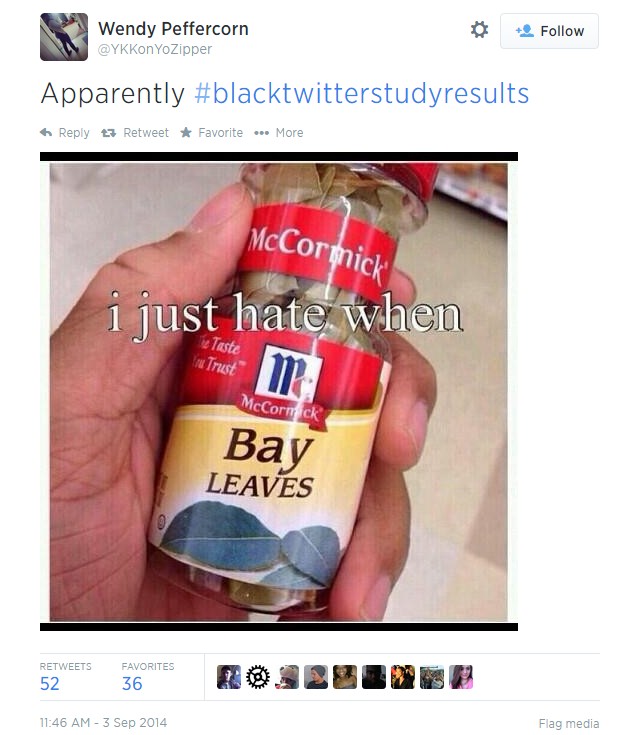This screenshot has width=633, height=735.
Task: Favorite the tweet with the star icon
Action: tap(186, 133)
